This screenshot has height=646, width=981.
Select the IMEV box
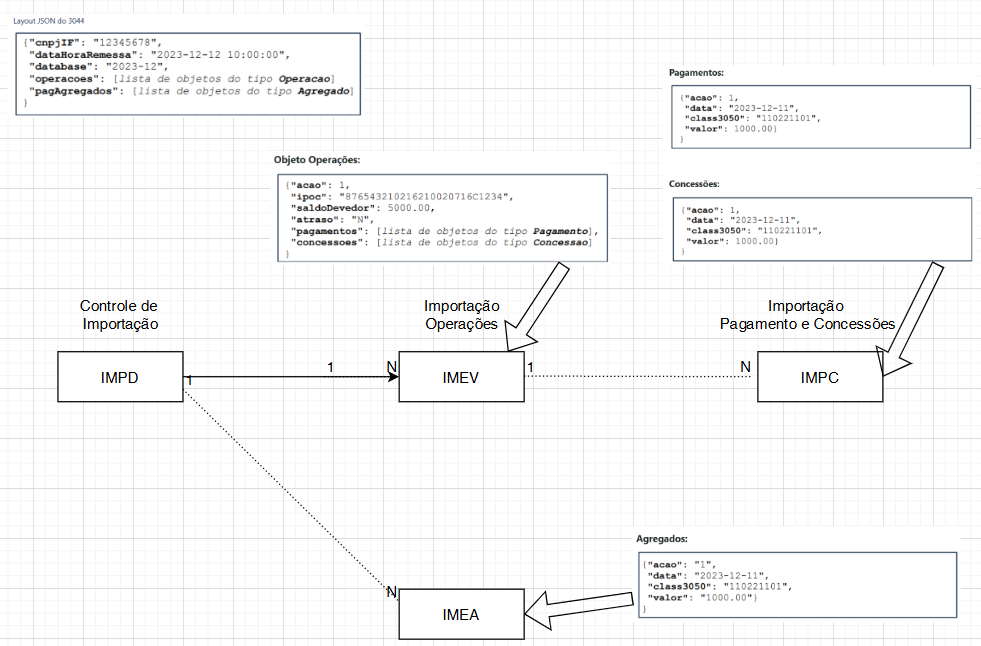click(x=461, y=376)
